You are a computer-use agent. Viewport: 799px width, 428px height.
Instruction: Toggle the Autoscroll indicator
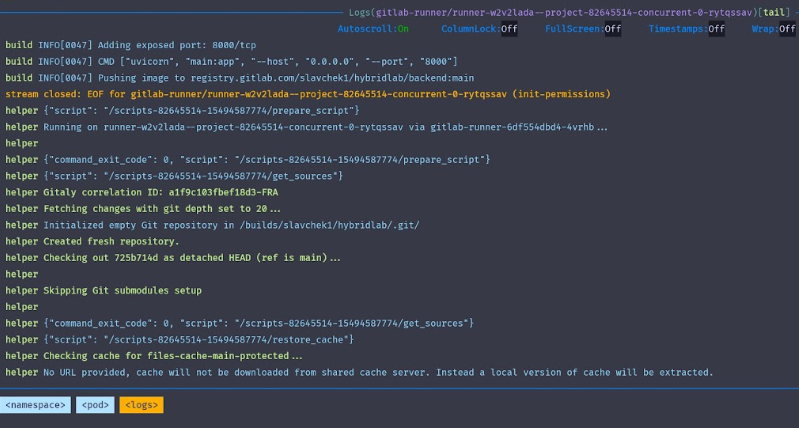pyautogui.click(x=373, y=29)
